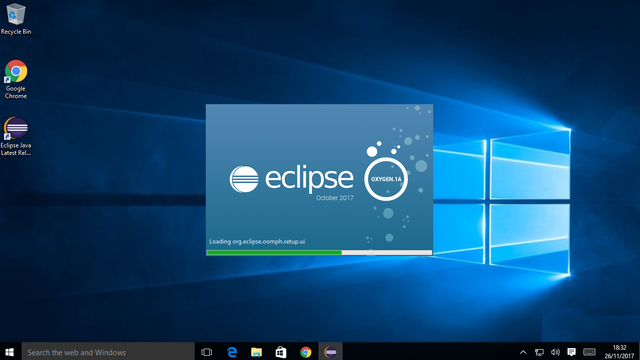Click the Loading org.eclipse.oomph.setup.ui text
This screenshot has height=360, width=640.
point(257,242)
